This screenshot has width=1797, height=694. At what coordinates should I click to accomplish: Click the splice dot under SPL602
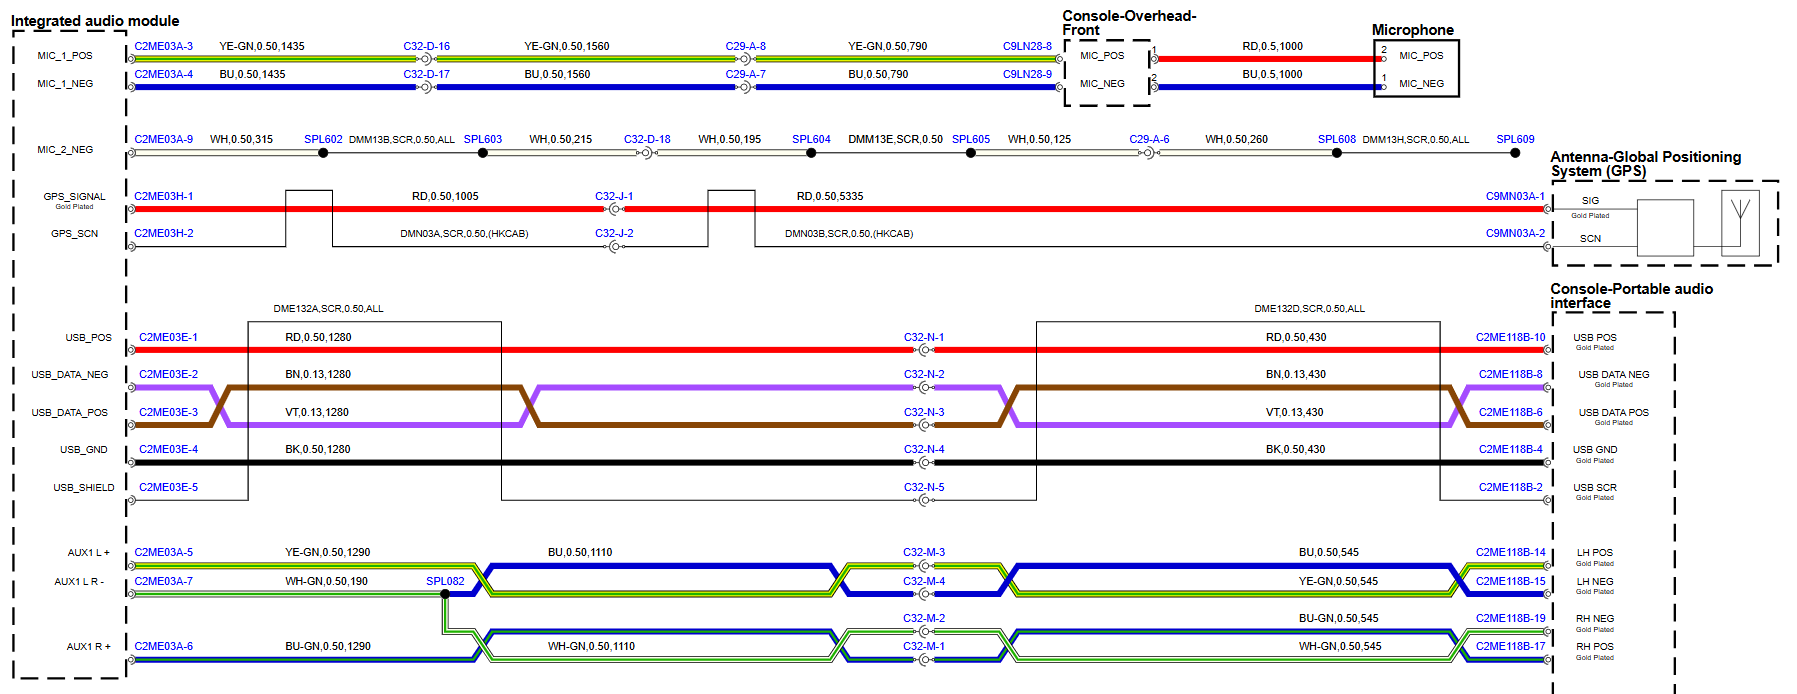(x=323, y=153)
